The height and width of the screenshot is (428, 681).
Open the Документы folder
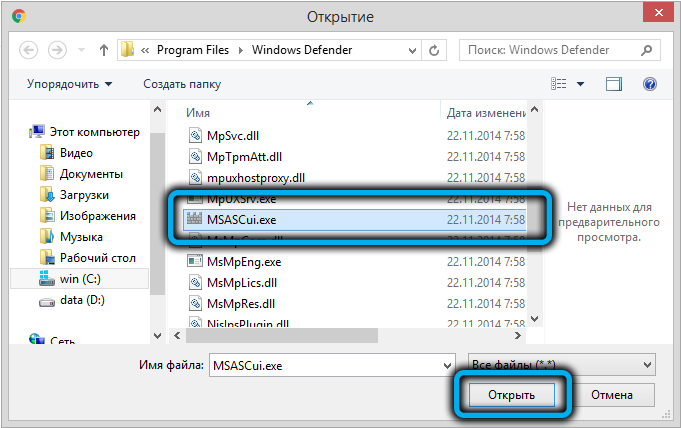coord(91,174)
